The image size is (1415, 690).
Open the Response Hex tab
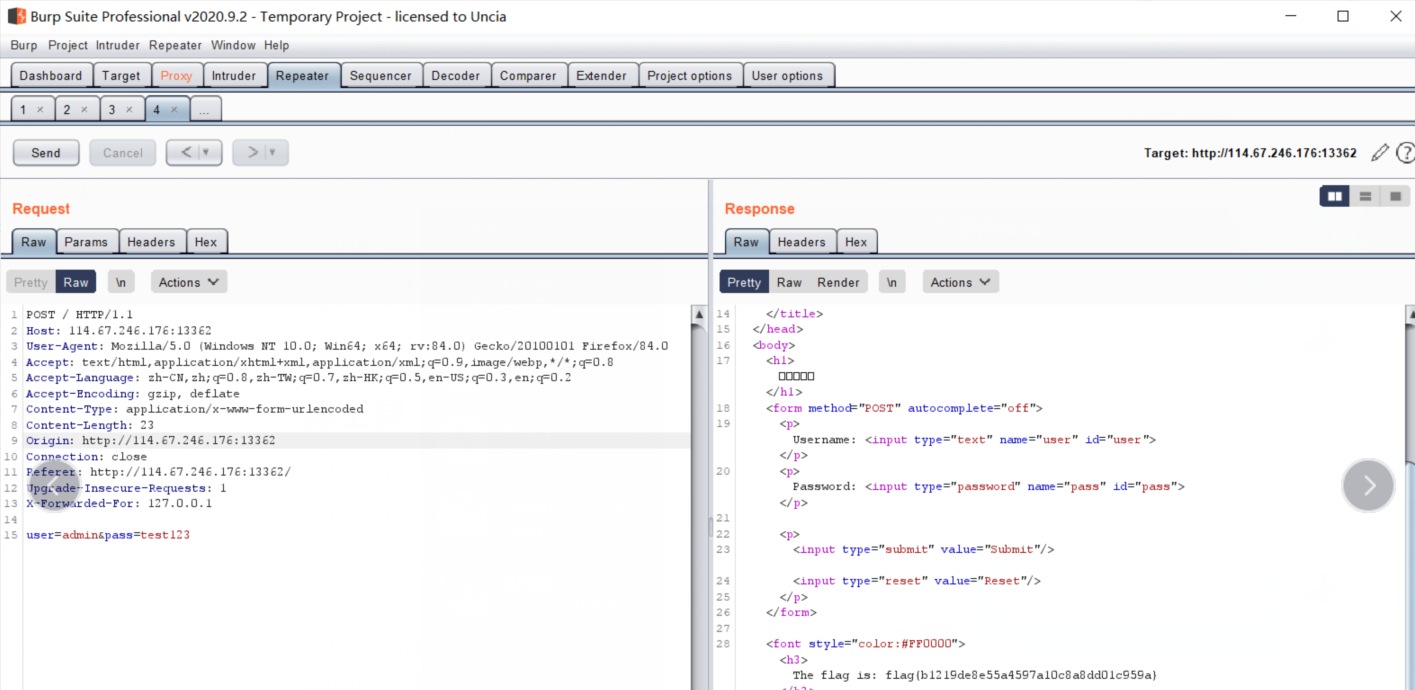coord(857,242)
